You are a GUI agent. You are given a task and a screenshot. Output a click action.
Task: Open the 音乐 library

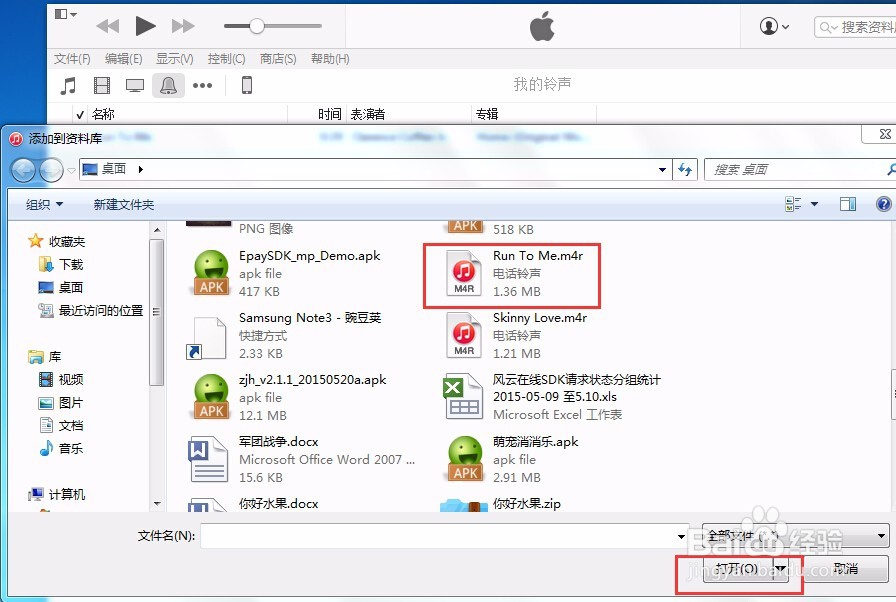click(x=61, y=448)
